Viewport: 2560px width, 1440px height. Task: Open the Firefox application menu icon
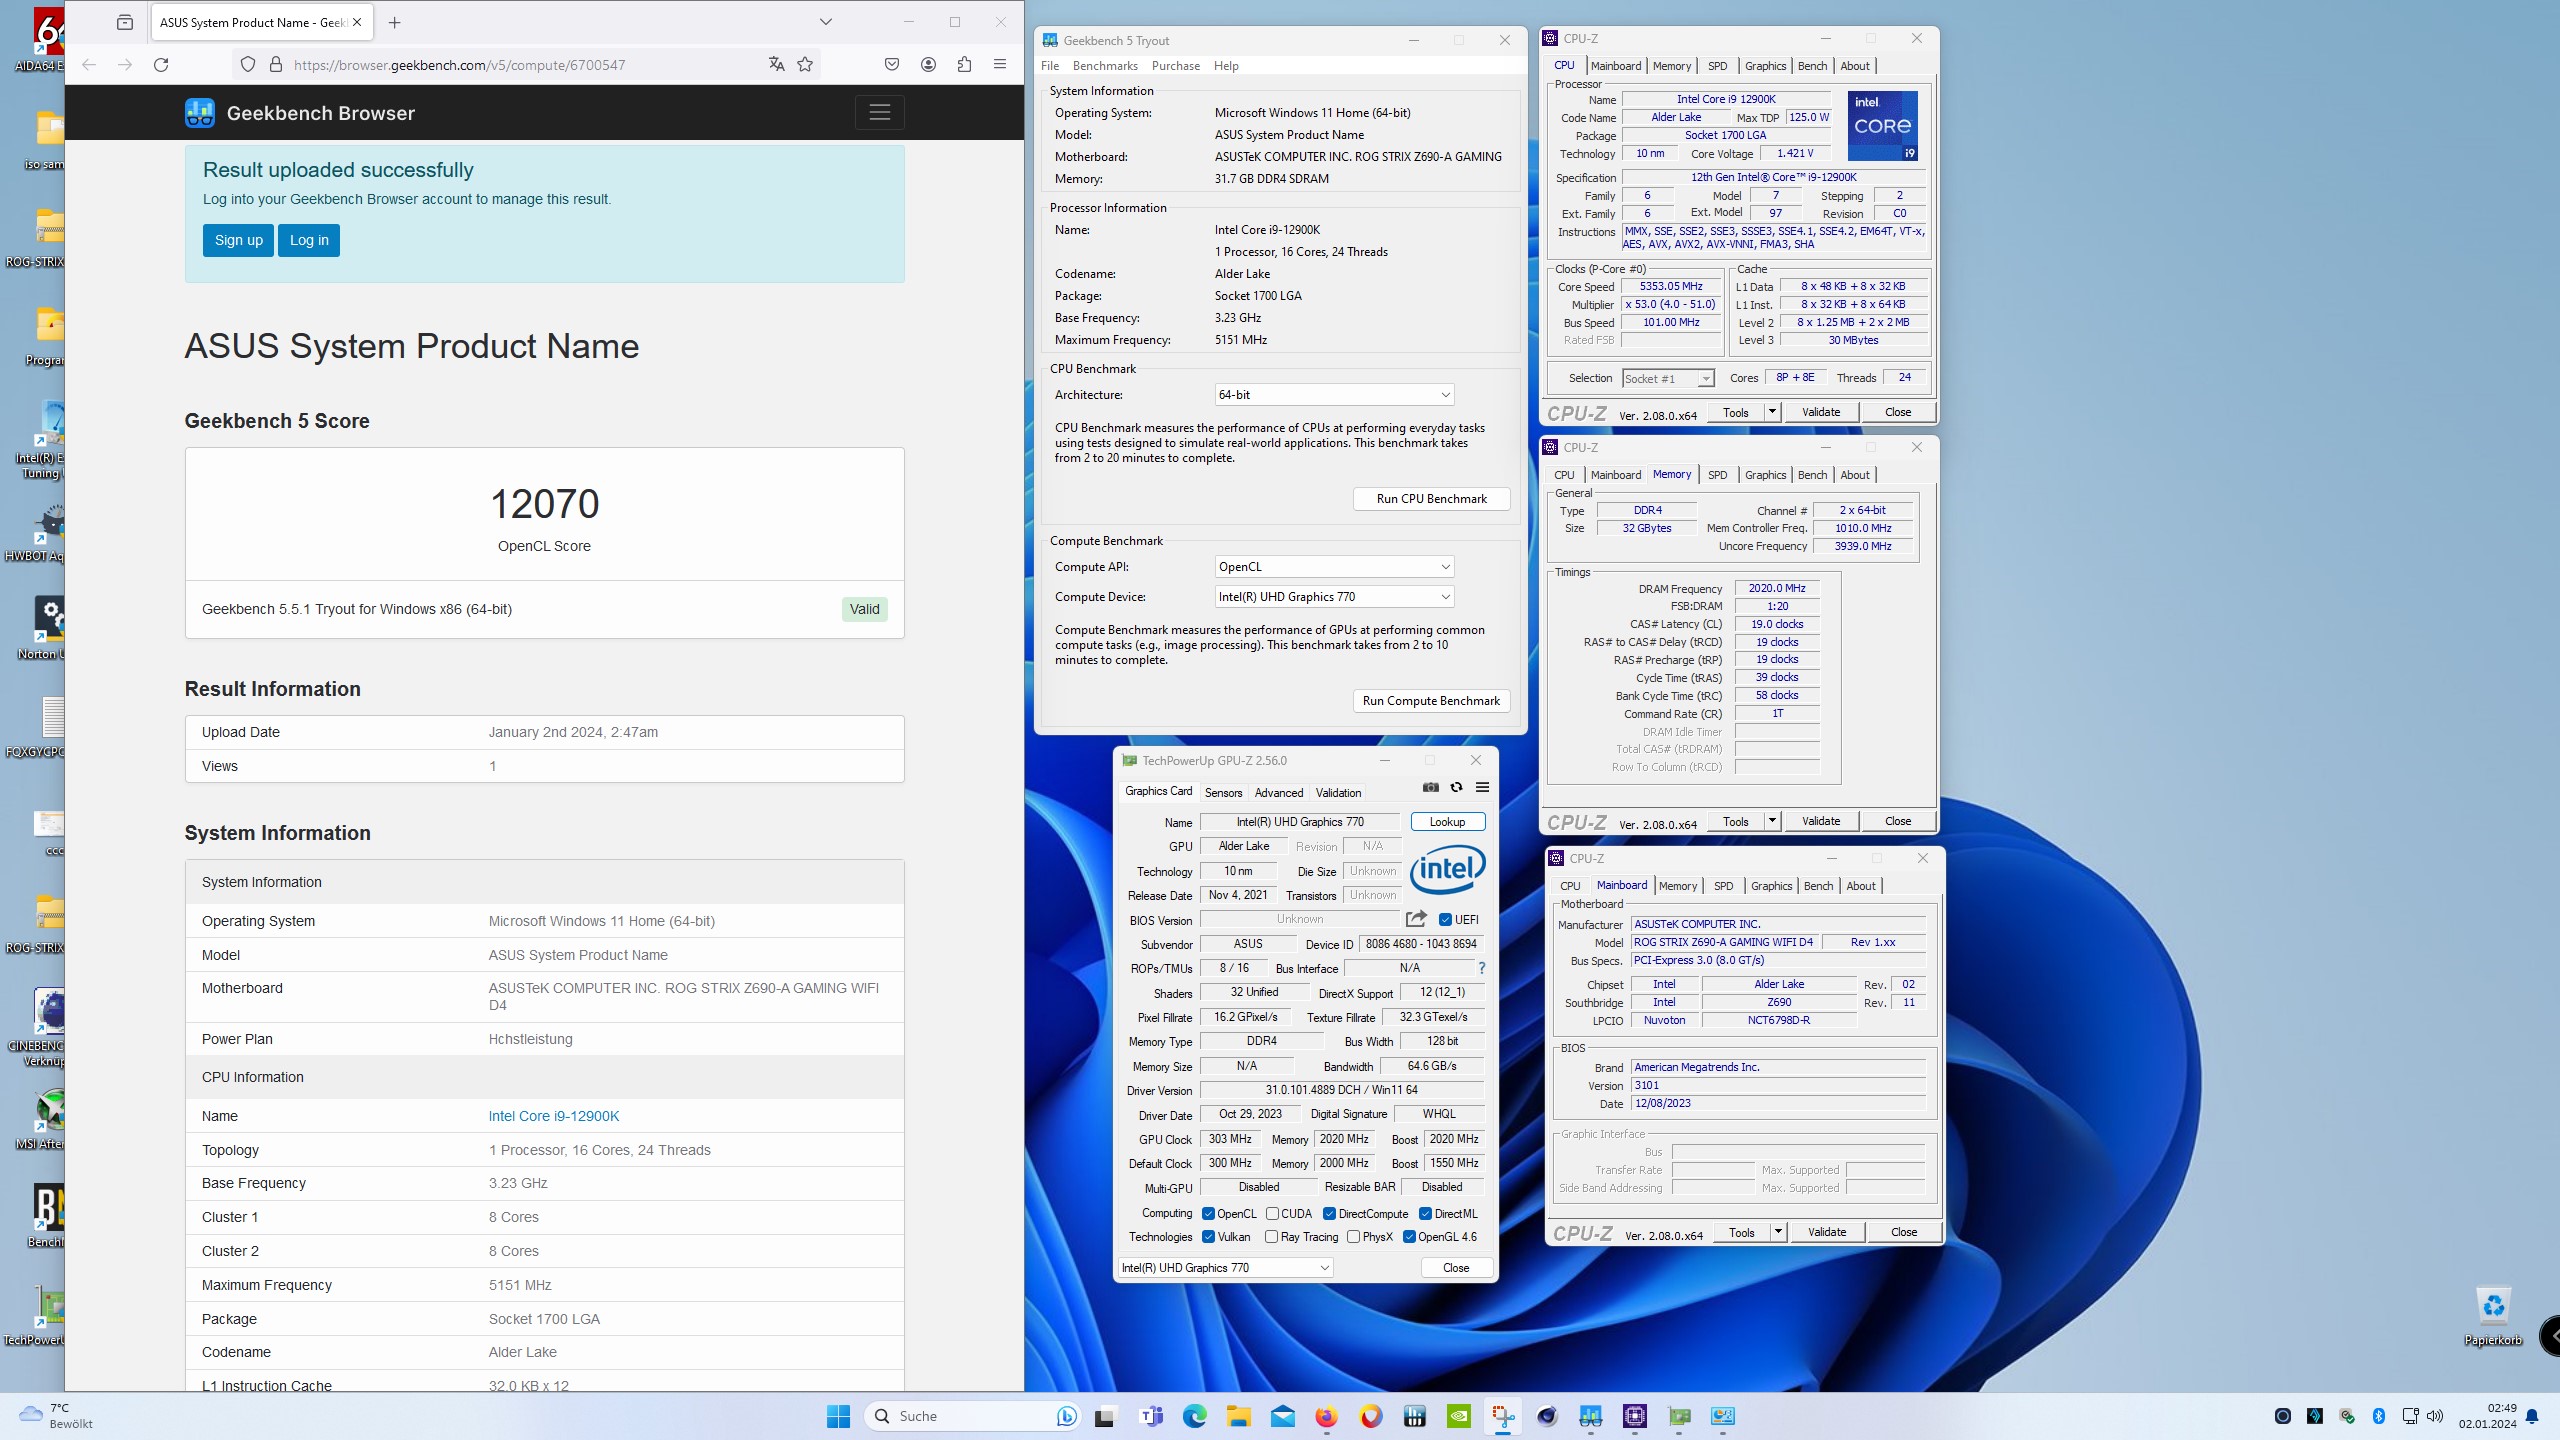[999, 65]
